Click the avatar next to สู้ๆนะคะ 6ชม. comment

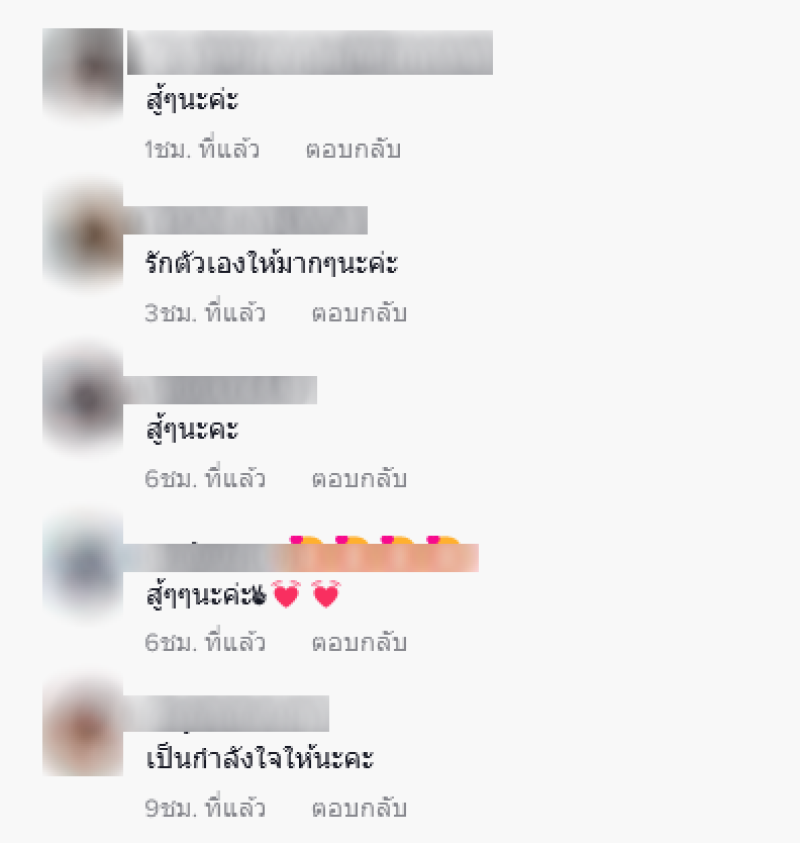pos(83,399)
